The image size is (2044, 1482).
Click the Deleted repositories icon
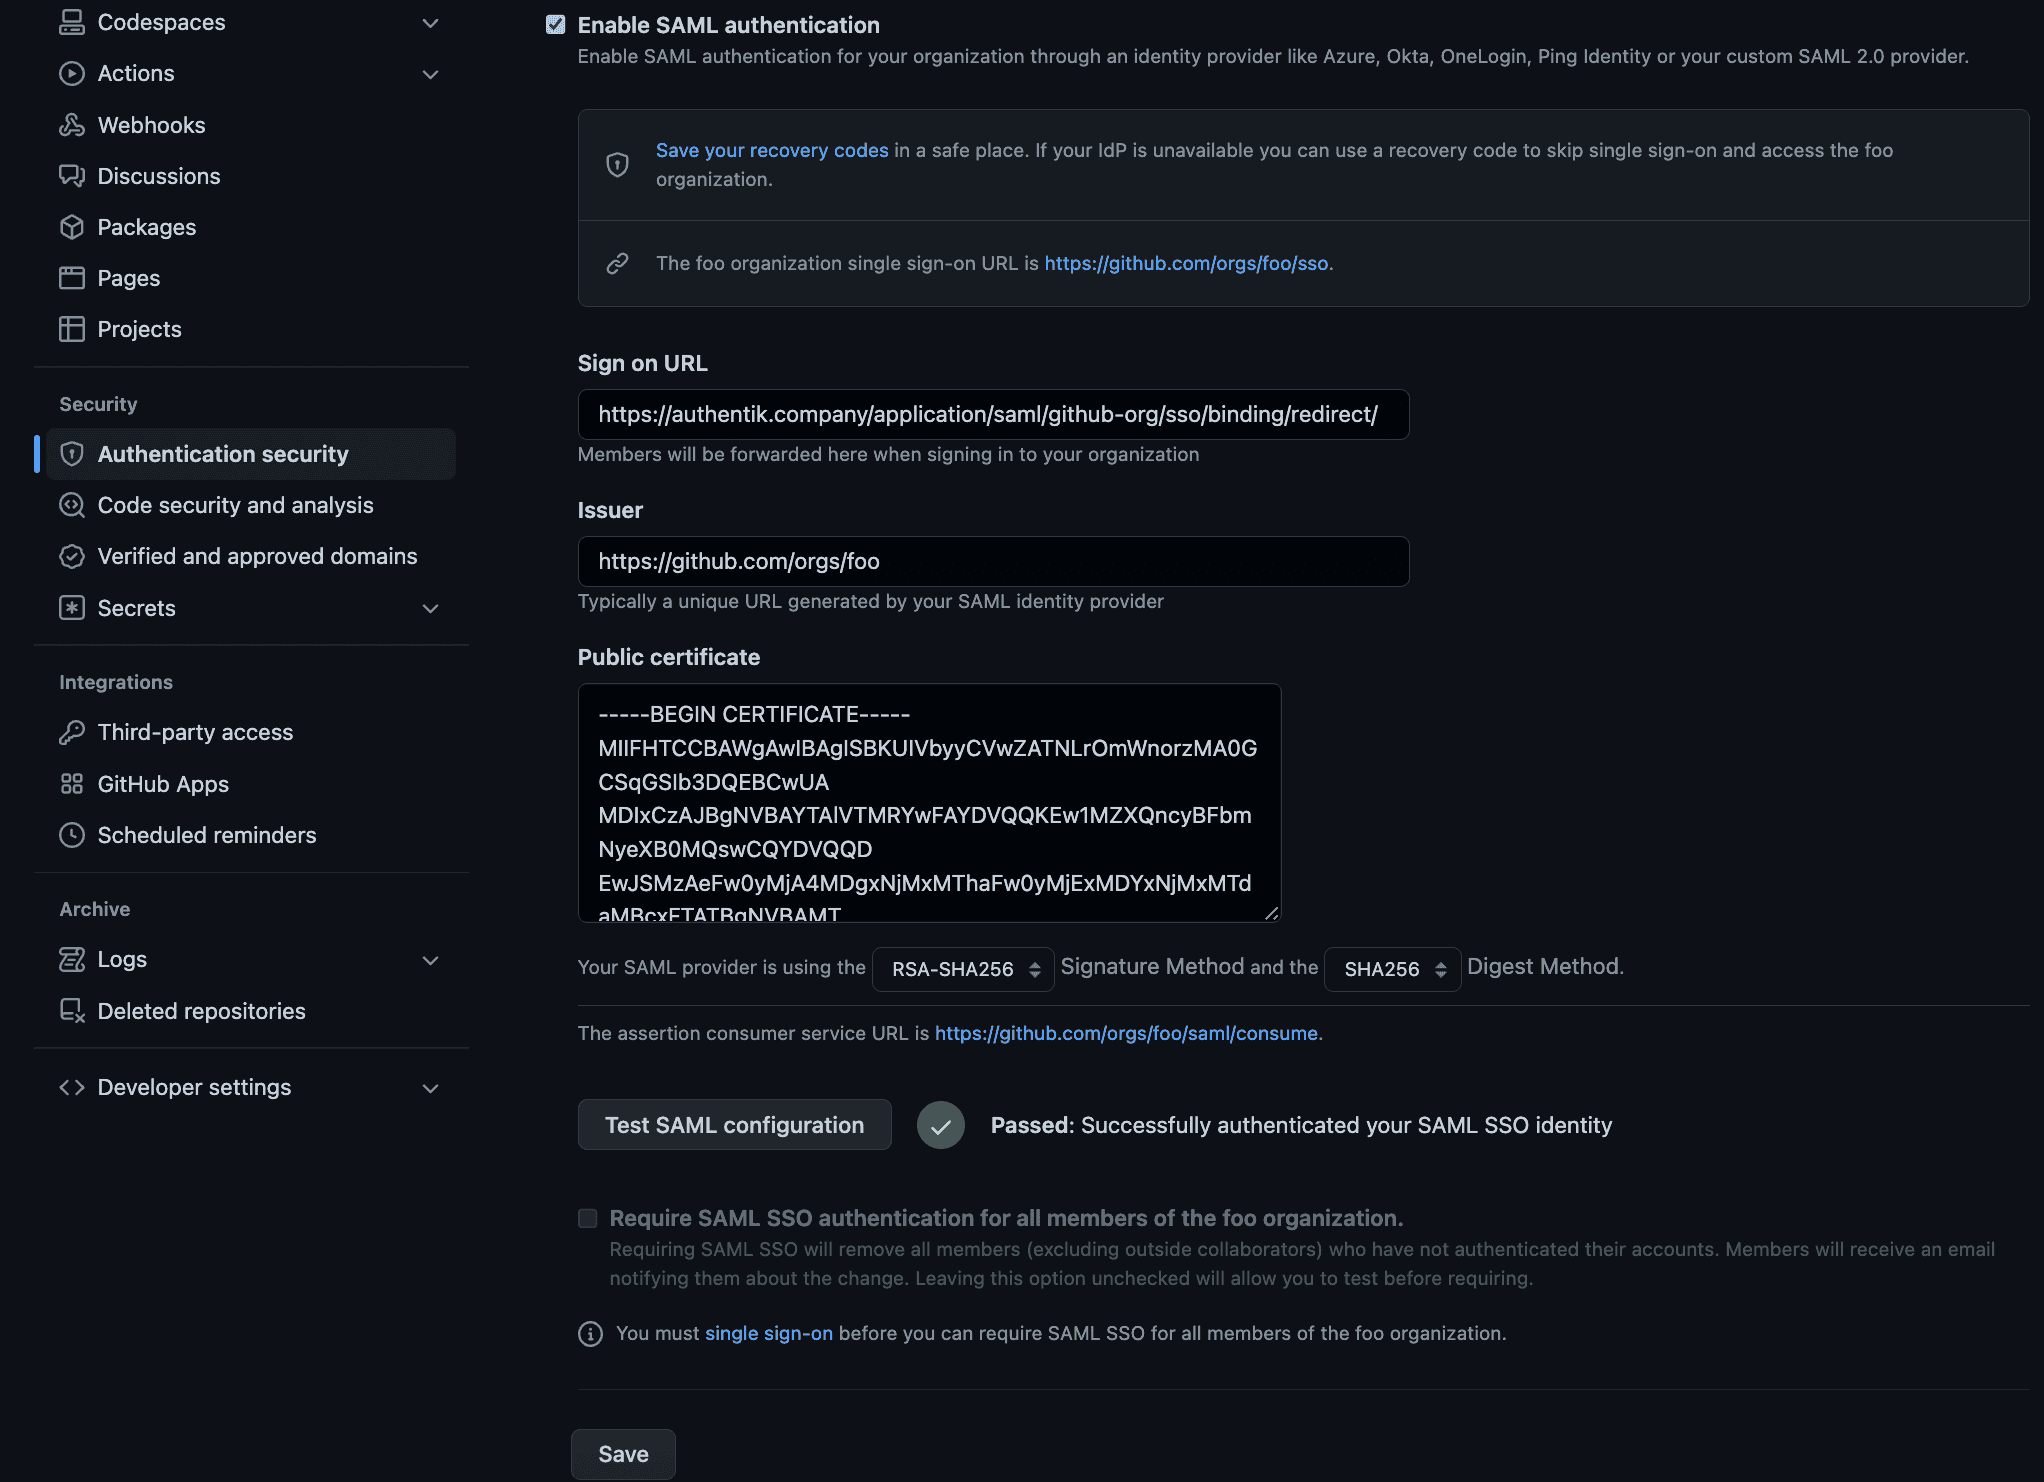pyautogui.click(x=71, y=1010)
